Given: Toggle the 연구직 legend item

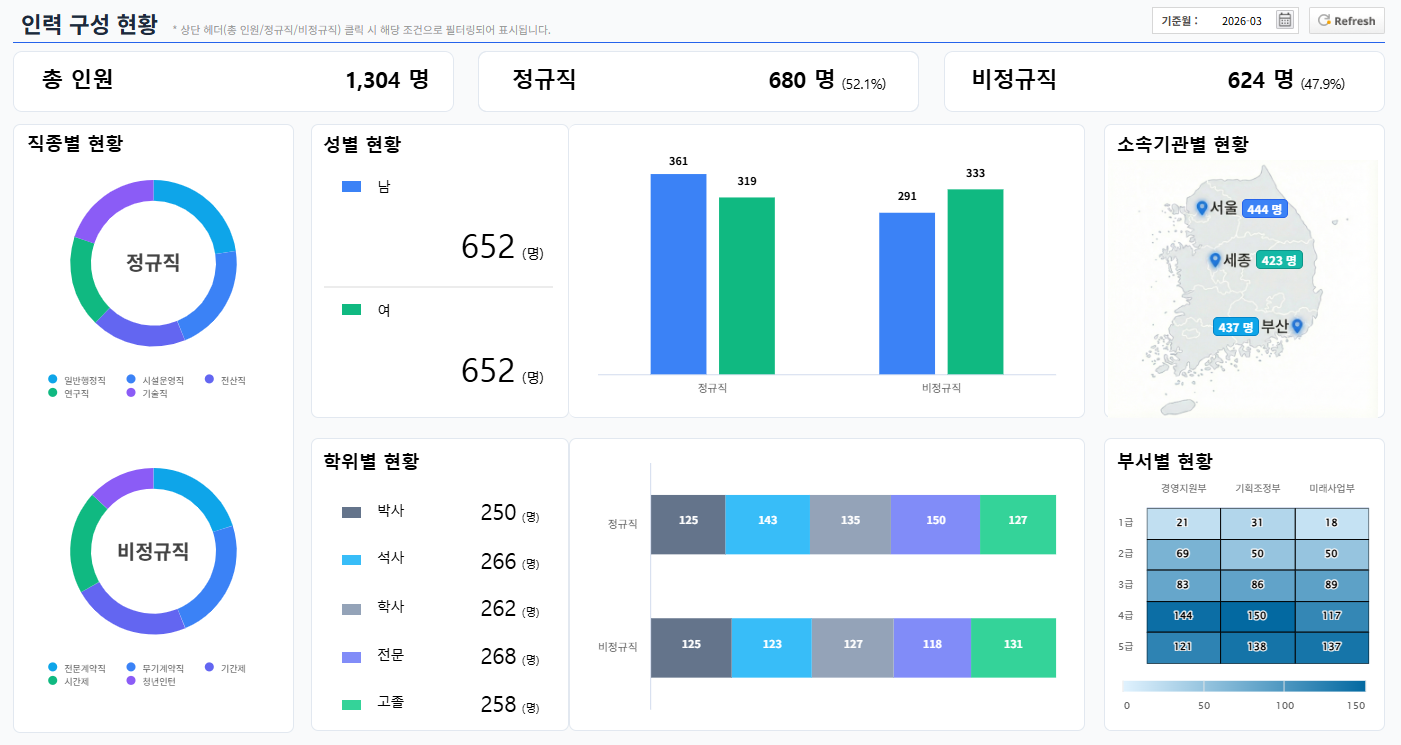Looking at the screenshot, I should pos(69,393).
